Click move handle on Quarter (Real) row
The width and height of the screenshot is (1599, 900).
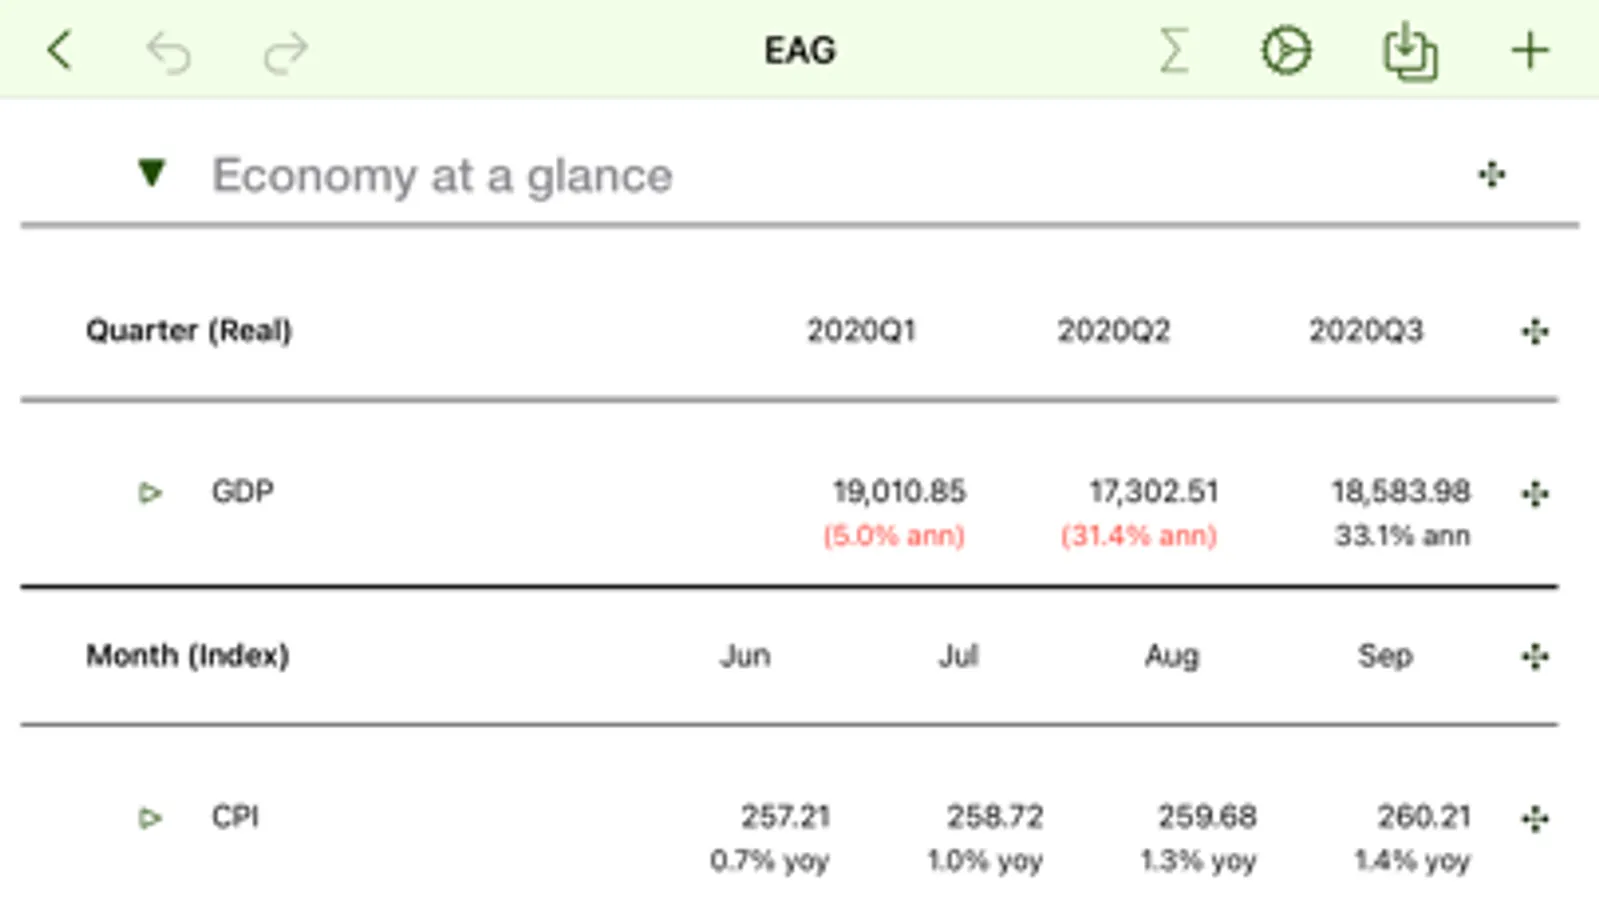(1535, 331)
